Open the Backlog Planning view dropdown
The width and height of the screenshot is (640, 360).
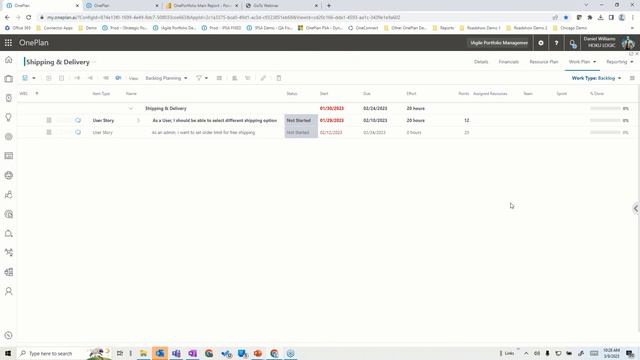(166, 78)
